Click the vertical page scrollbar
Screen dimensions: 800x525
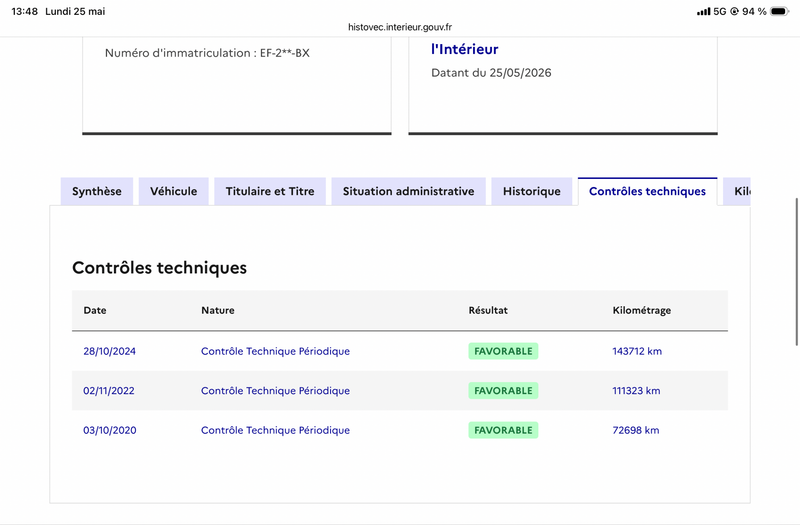click(x=797, y=272)
